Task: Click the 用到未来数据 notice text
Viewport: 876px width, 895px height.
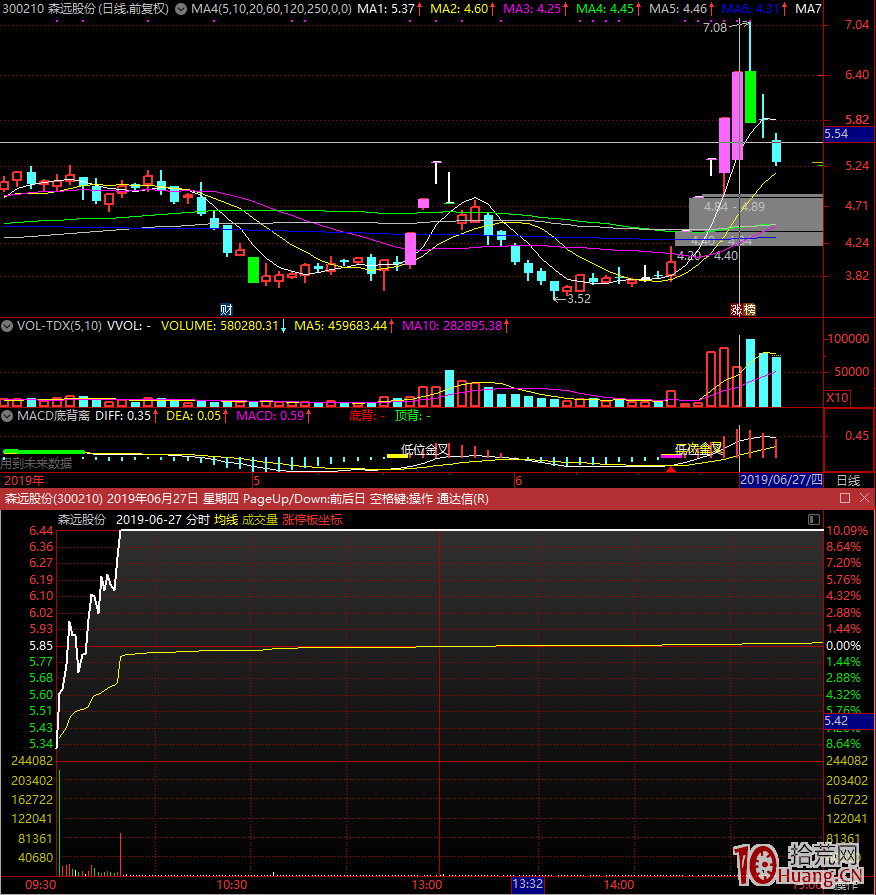Action: pos(37,463)
